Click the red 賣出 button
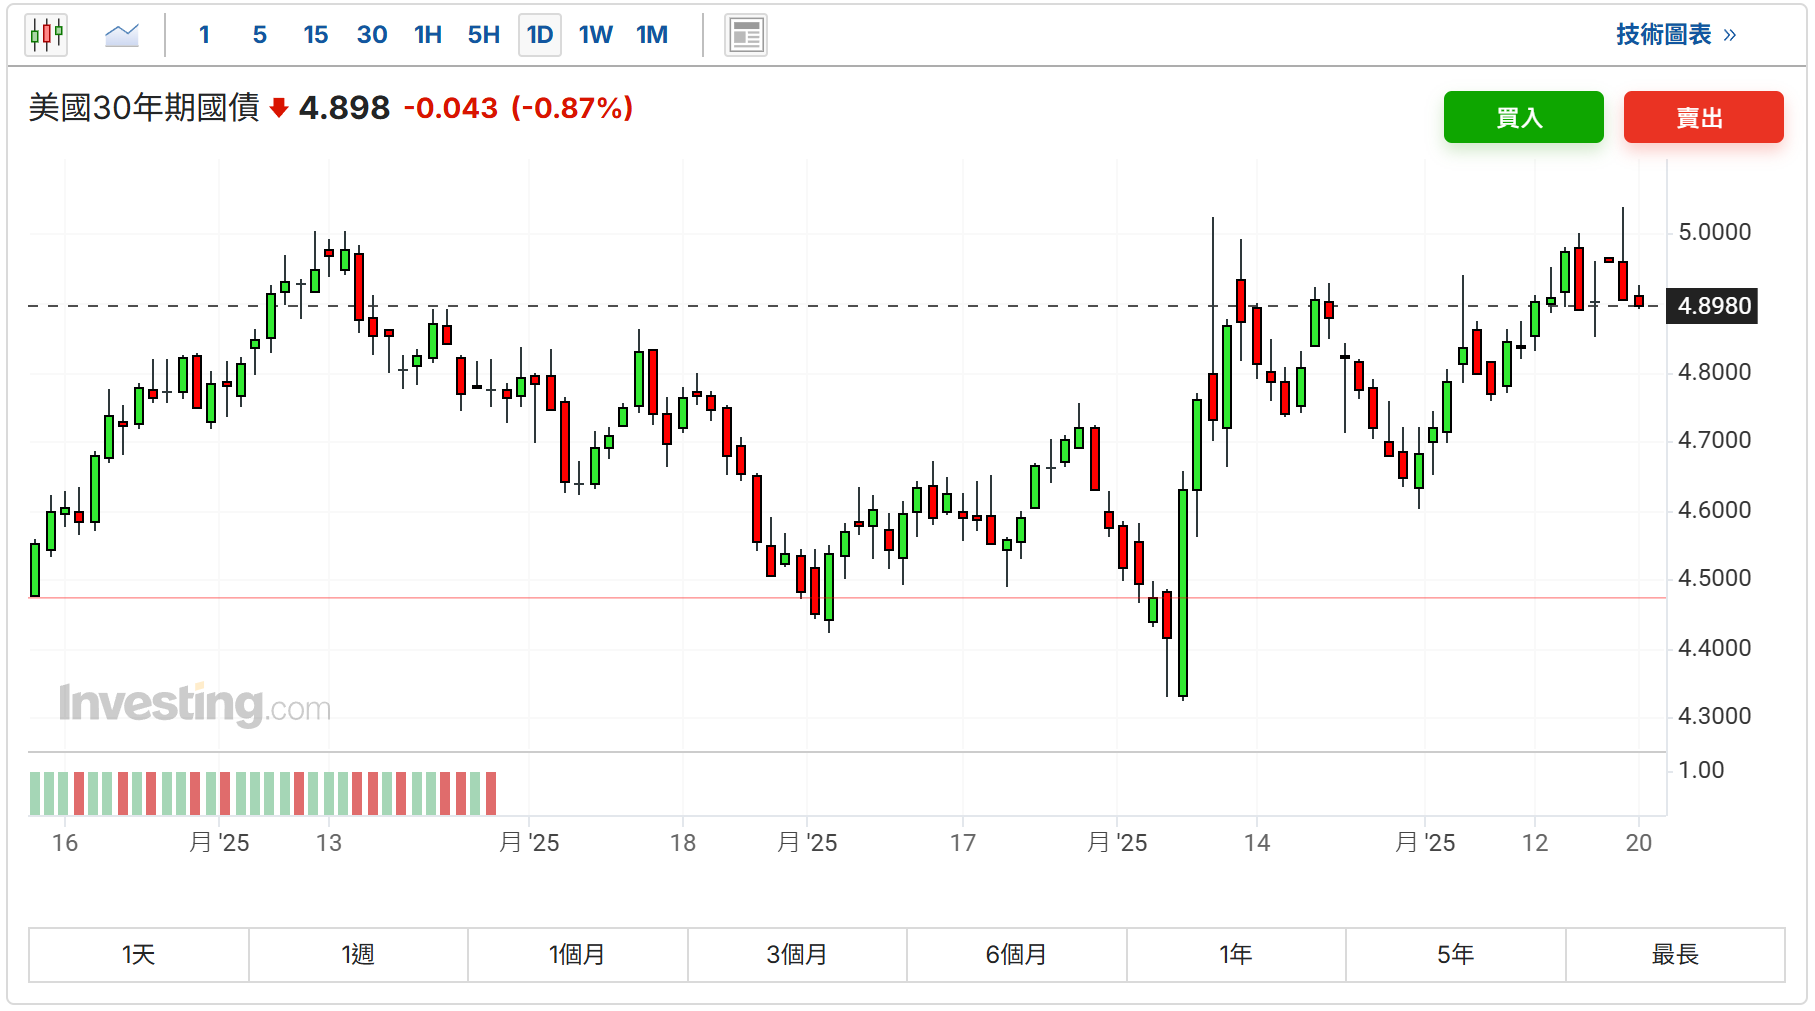Viewport: 1815px width, 1011px height. [x=1703, y=117]
